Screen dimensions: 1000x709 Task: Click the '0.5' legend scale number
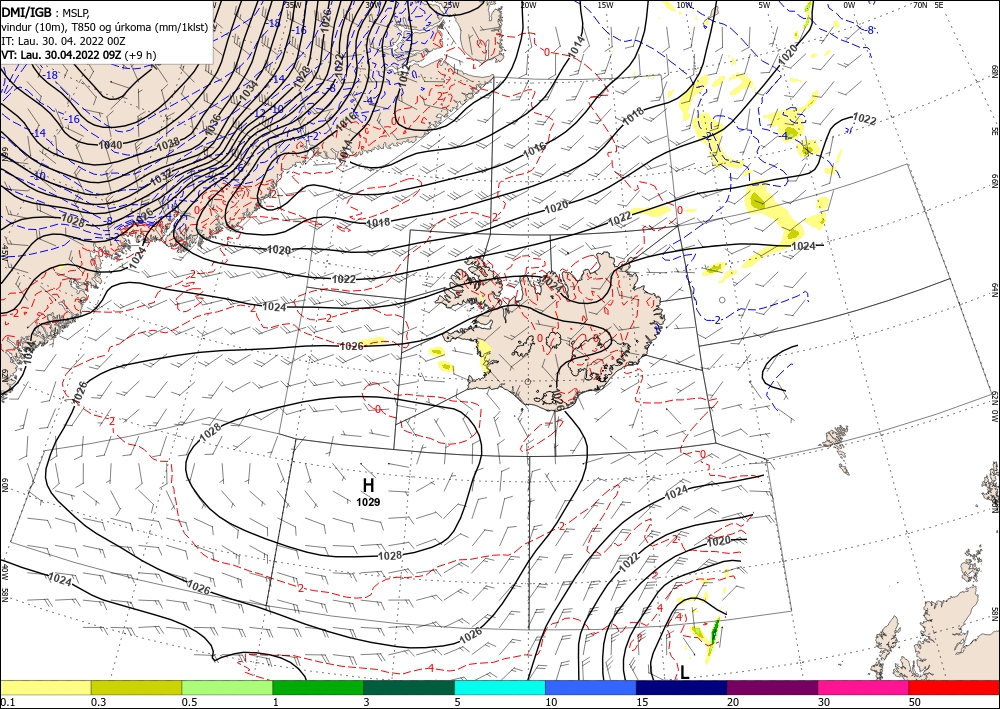point(189,702)
